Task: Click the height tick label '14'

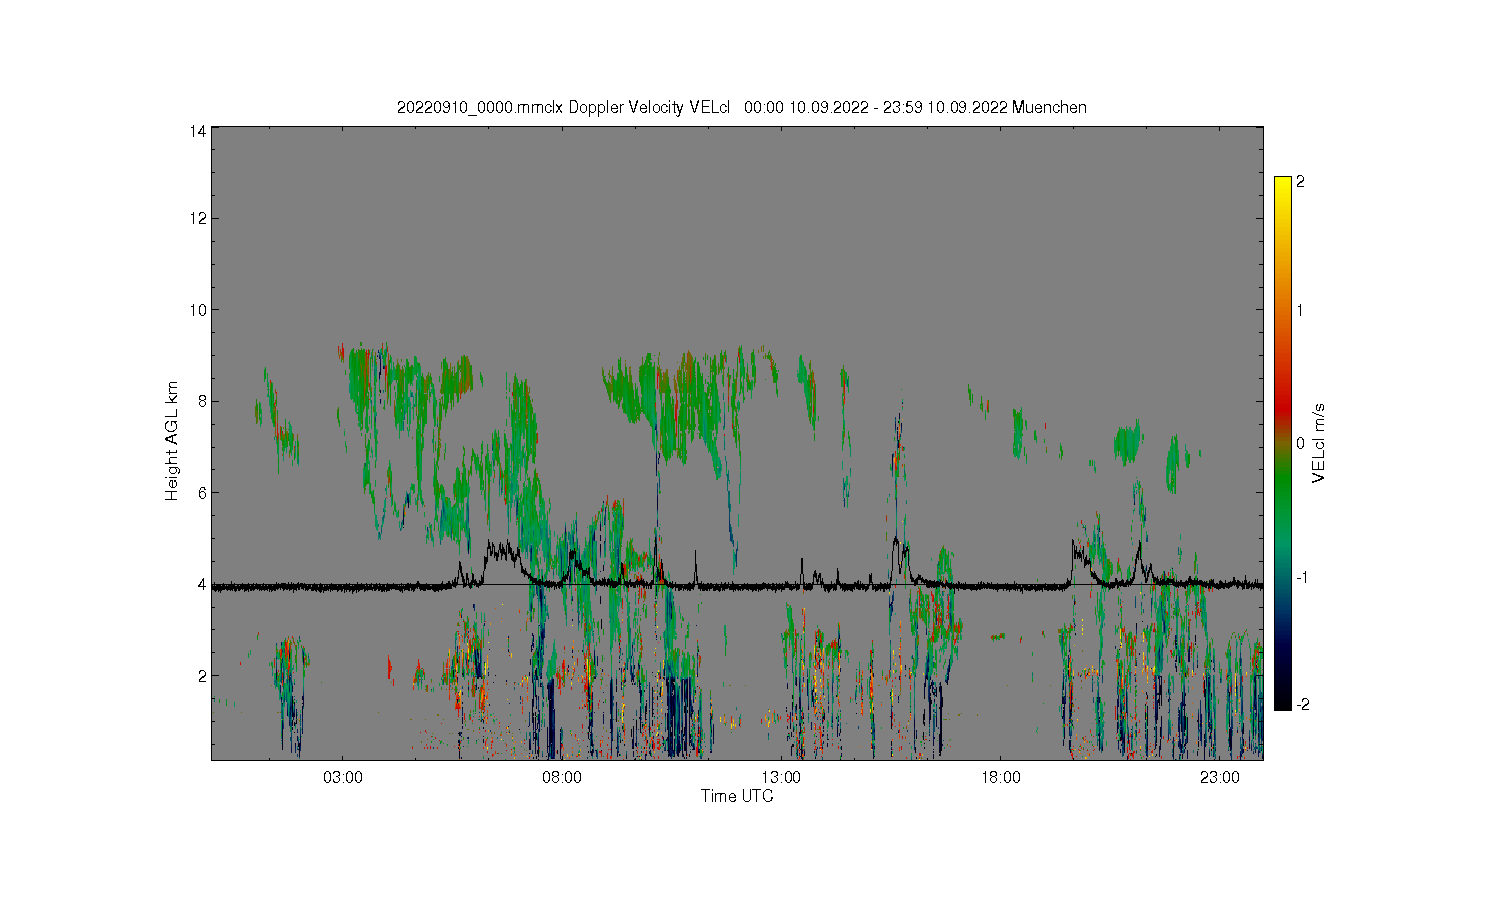Action: coord(198,131)
